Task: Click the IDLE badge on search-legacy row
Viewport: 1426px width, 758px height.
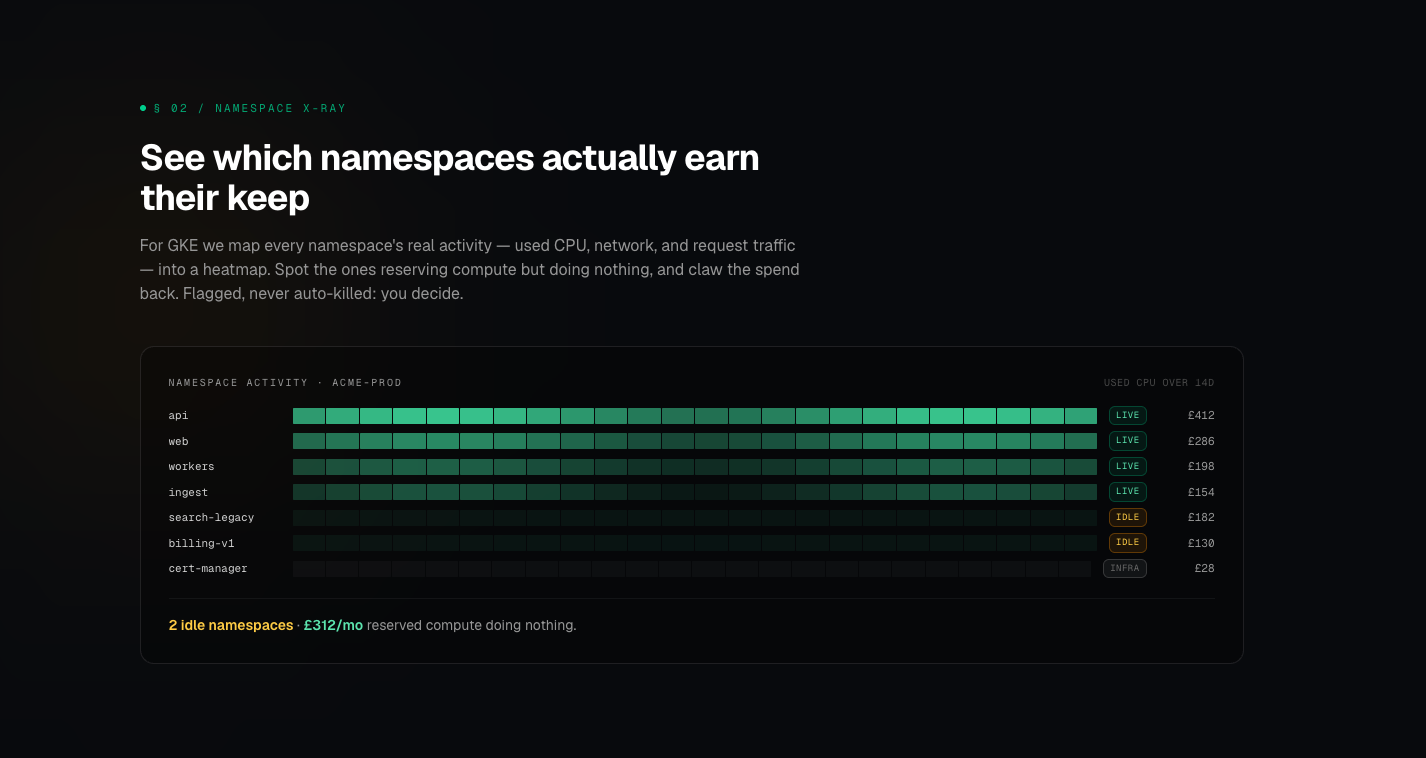Action: 1127,517
